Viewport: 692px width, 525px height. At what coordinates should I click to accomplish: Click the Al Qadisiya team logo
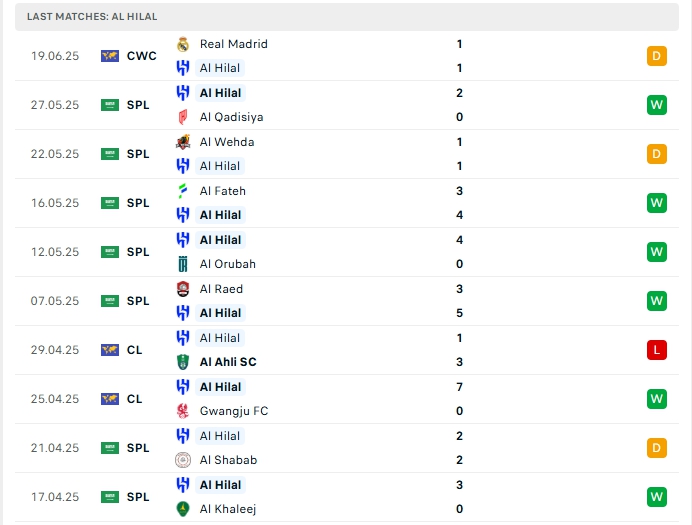(x=183, y=117)
